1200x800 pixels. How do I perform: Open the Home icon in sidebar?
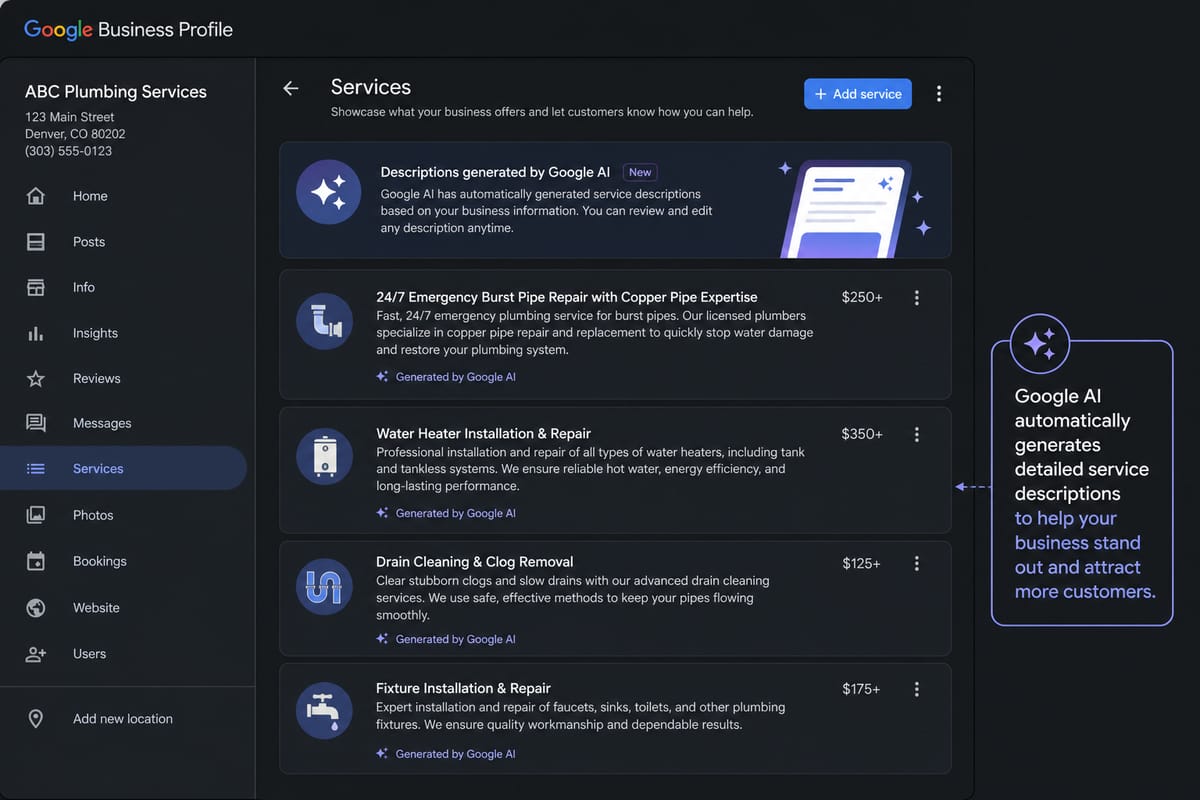coord(36,196)
